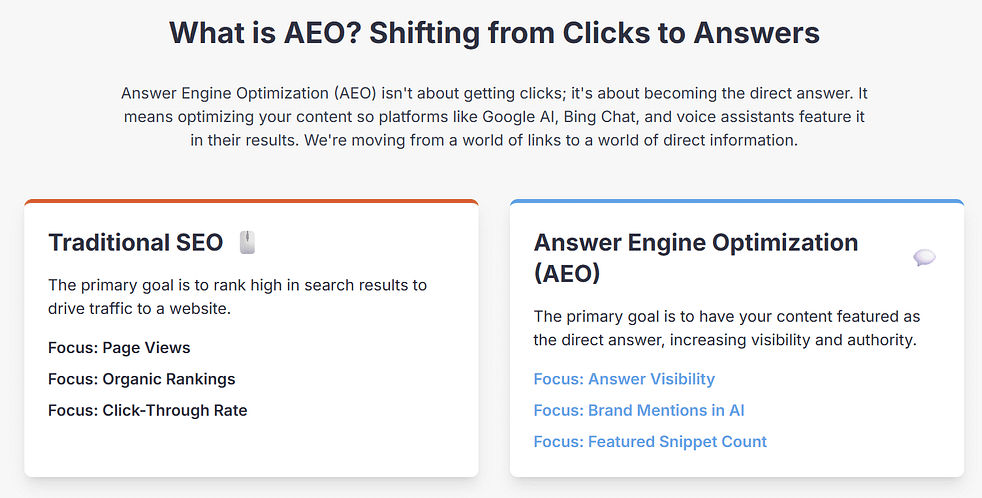Image resolution: width=982 pixels, height=498 pixels.
Task: Select the Focus: Page Views line
Action: [x=119, y=348]
